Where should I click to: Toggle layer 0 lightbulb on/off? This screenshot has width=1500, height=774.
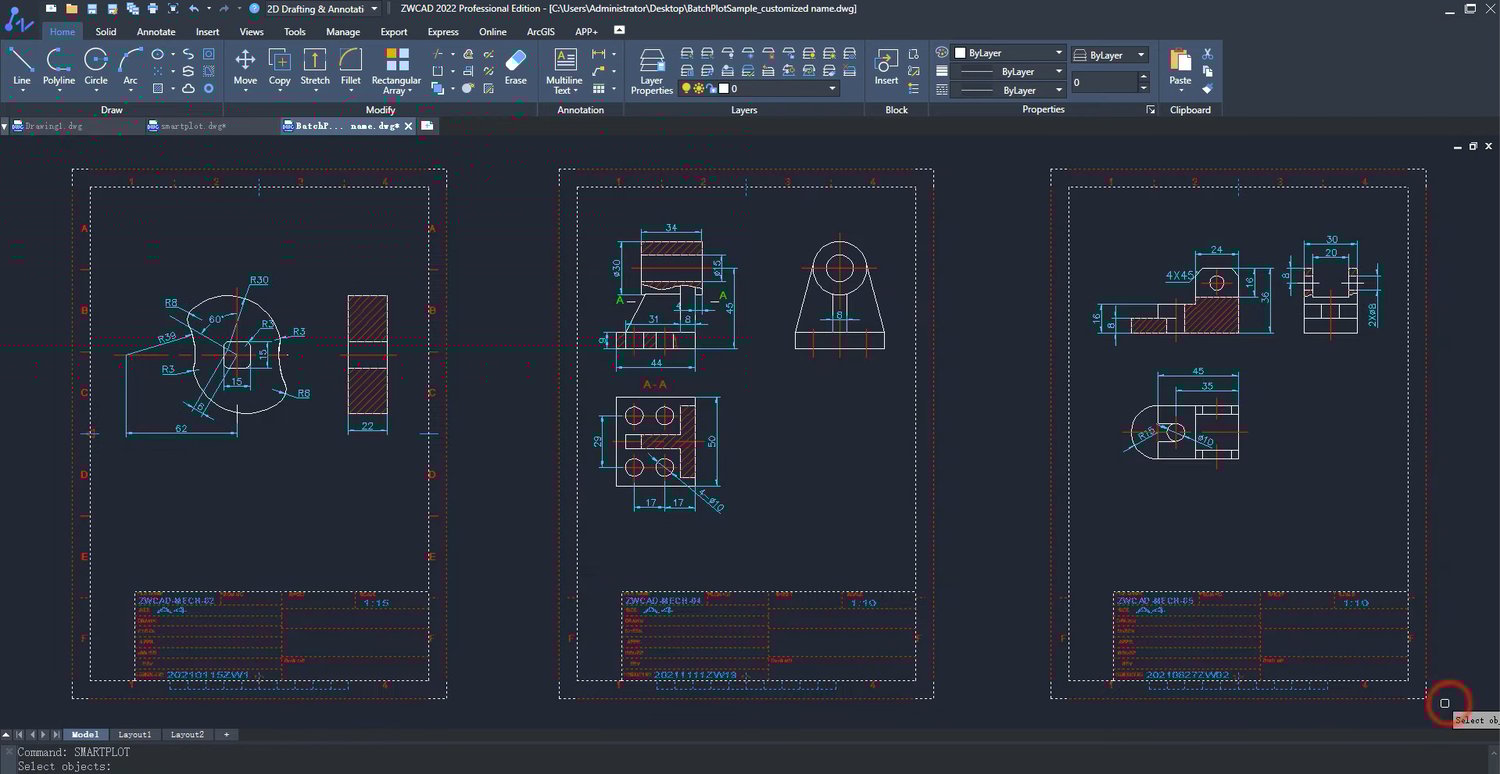[686, 89]
